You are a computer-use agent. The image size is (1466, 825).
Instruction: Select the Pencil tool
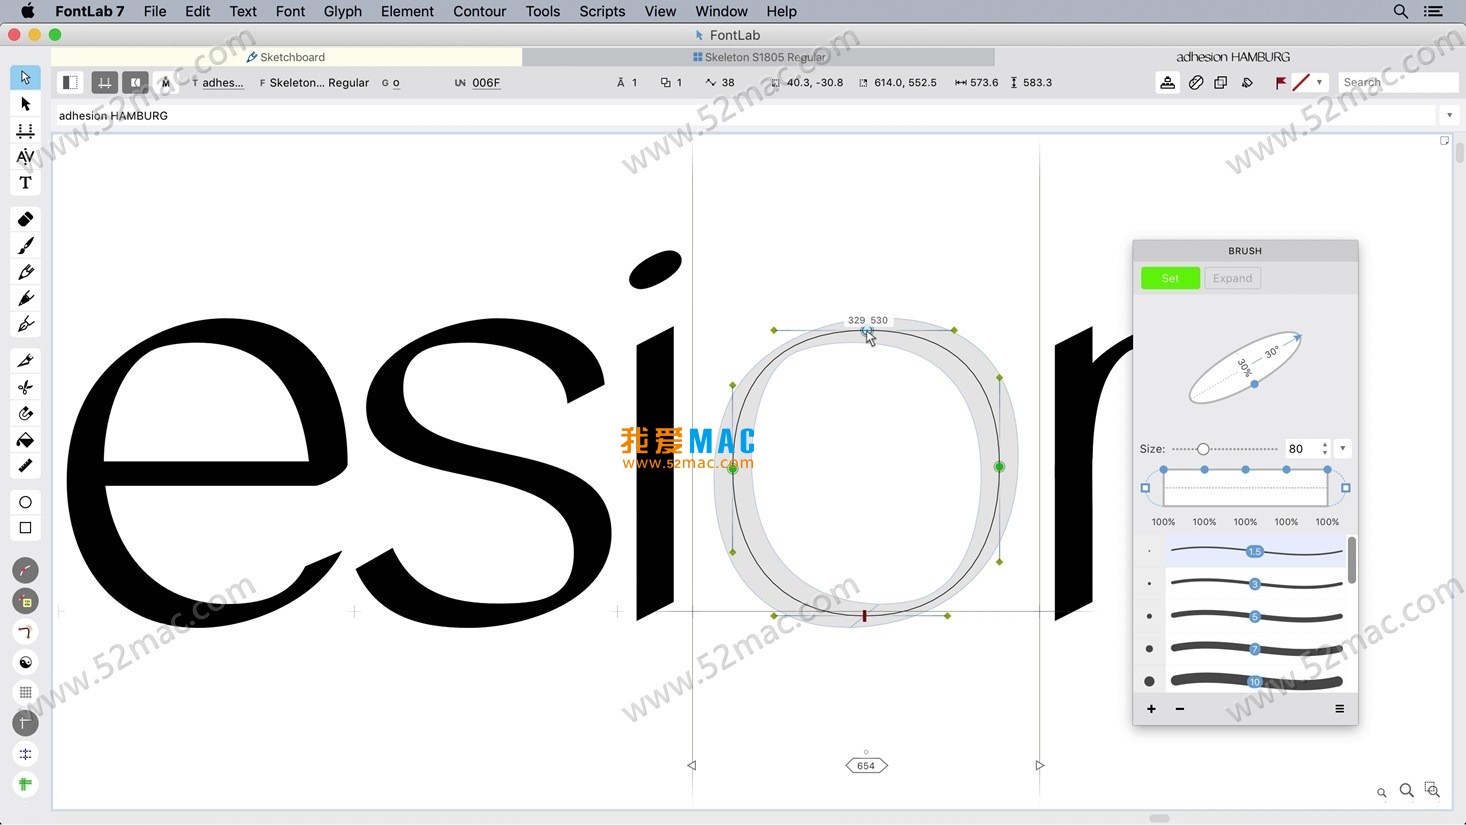coord(25,272)
